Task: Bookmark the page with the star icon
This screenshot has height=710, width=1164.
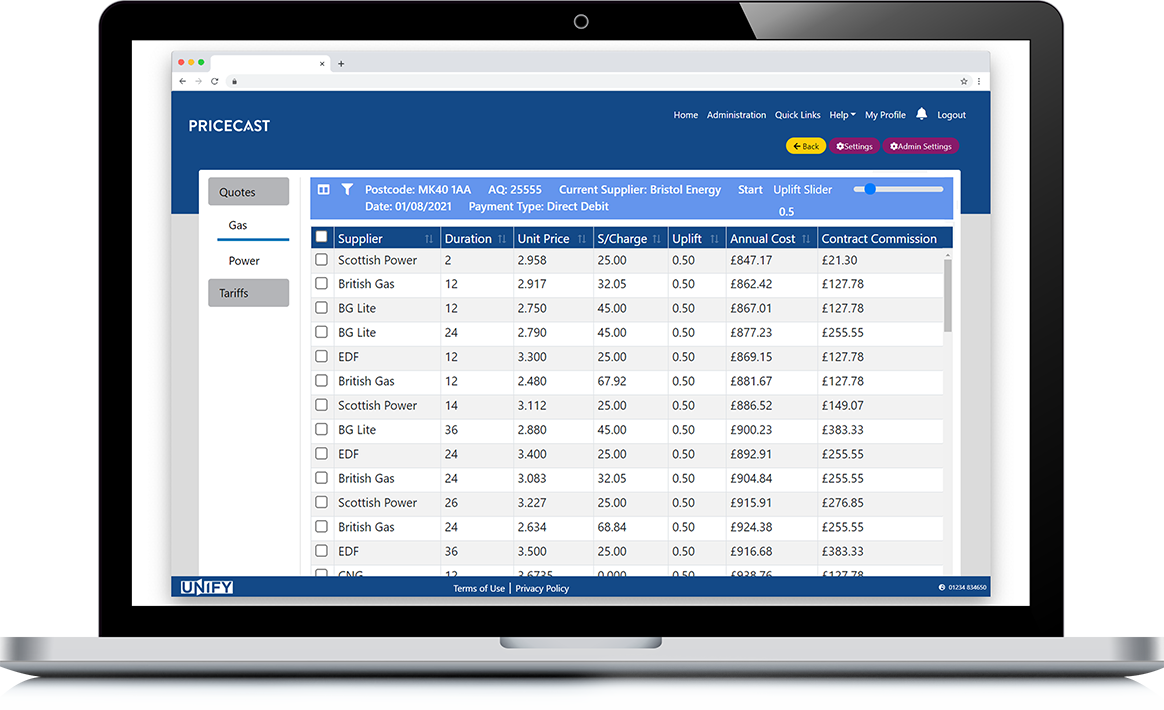Action: tap(964, 82)
